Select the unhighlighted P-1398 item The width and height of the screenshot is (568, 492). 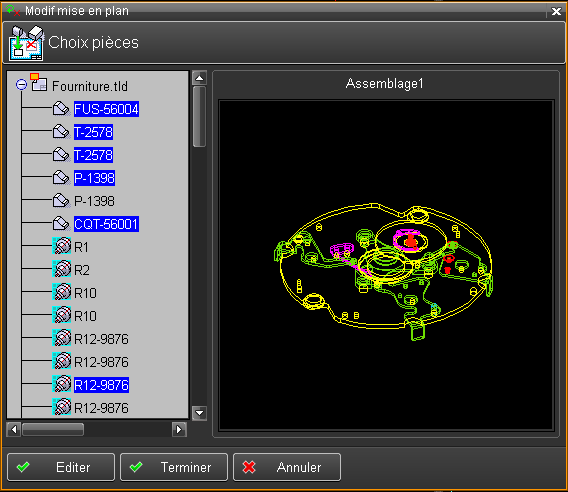click(x=94, y=201)
